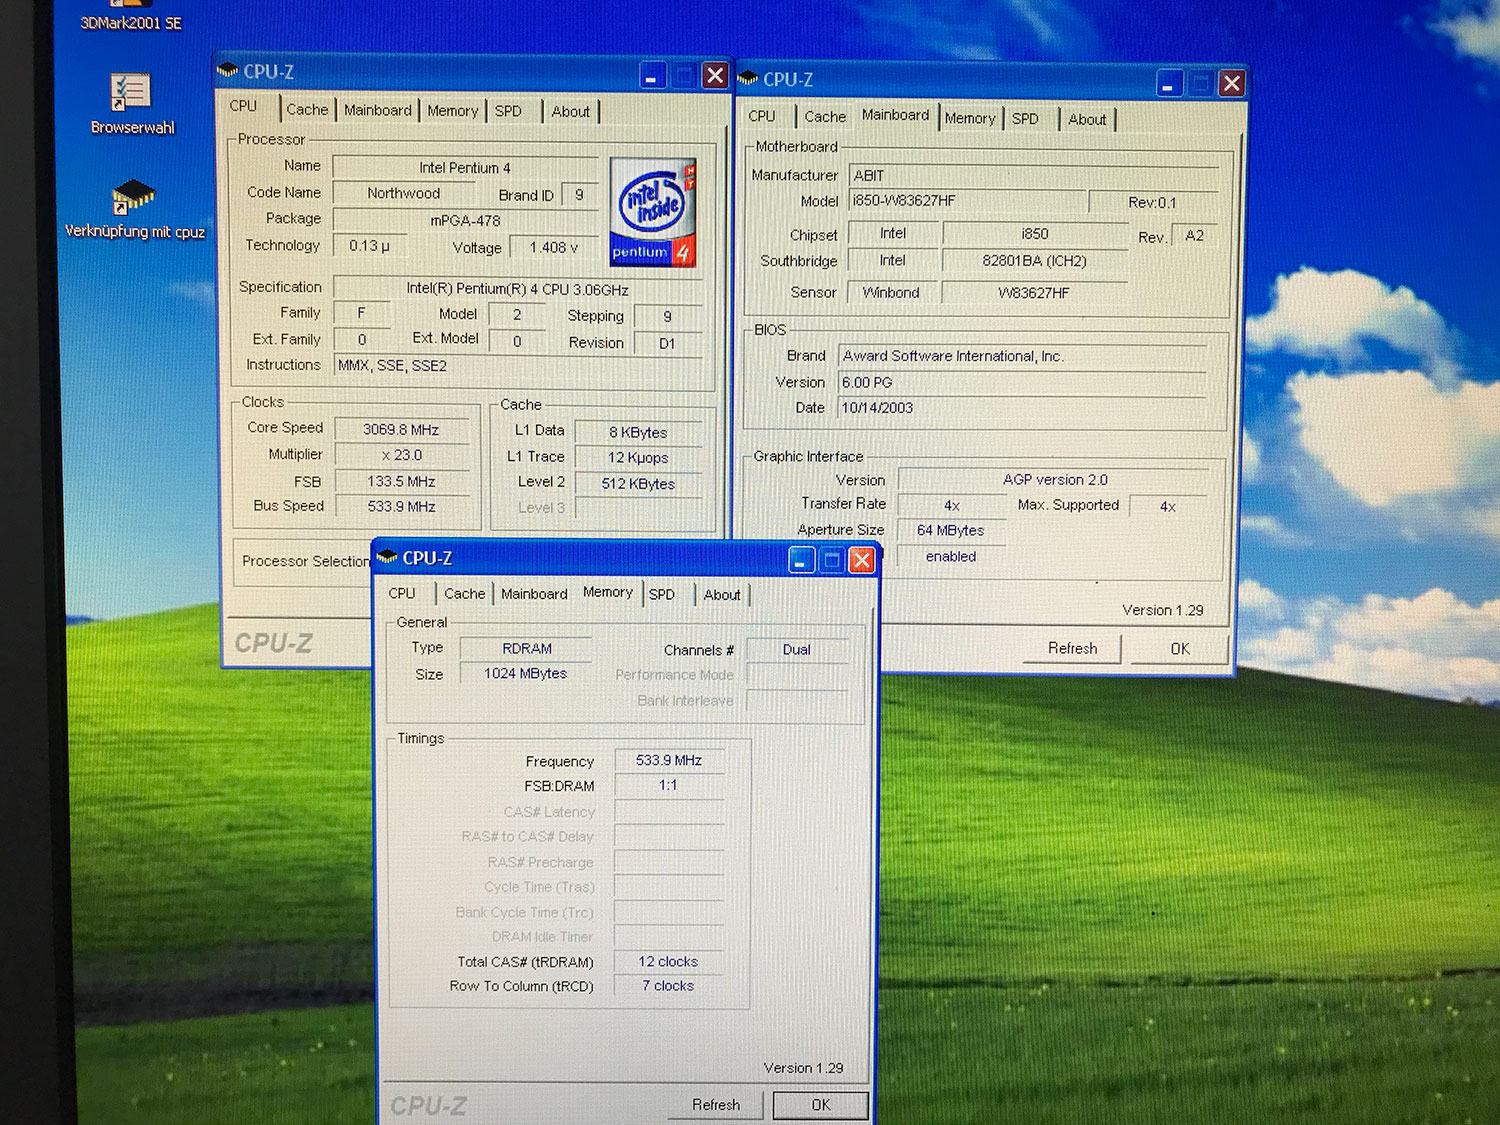Viewport: 1500px width, 1125px height.
Task: Switch to Cache tab in CPU window
Action: [x=307, y=110]
